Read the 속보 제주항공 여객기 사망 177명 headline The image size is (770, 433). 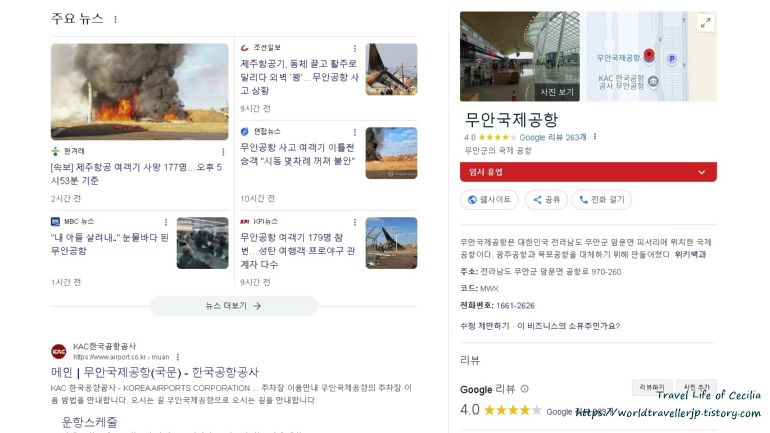(136, 174)
